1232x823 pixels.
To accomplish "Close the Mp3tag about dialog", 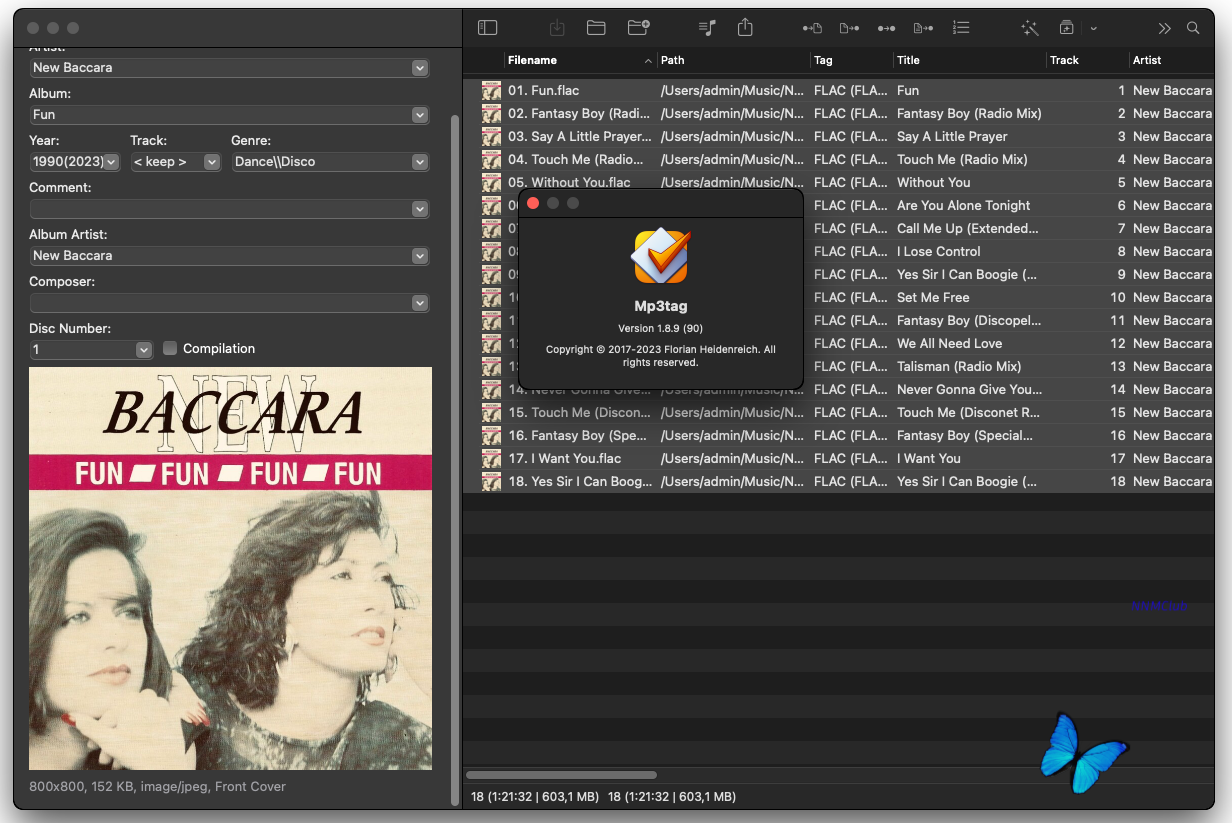I will [x=533, y=203].
